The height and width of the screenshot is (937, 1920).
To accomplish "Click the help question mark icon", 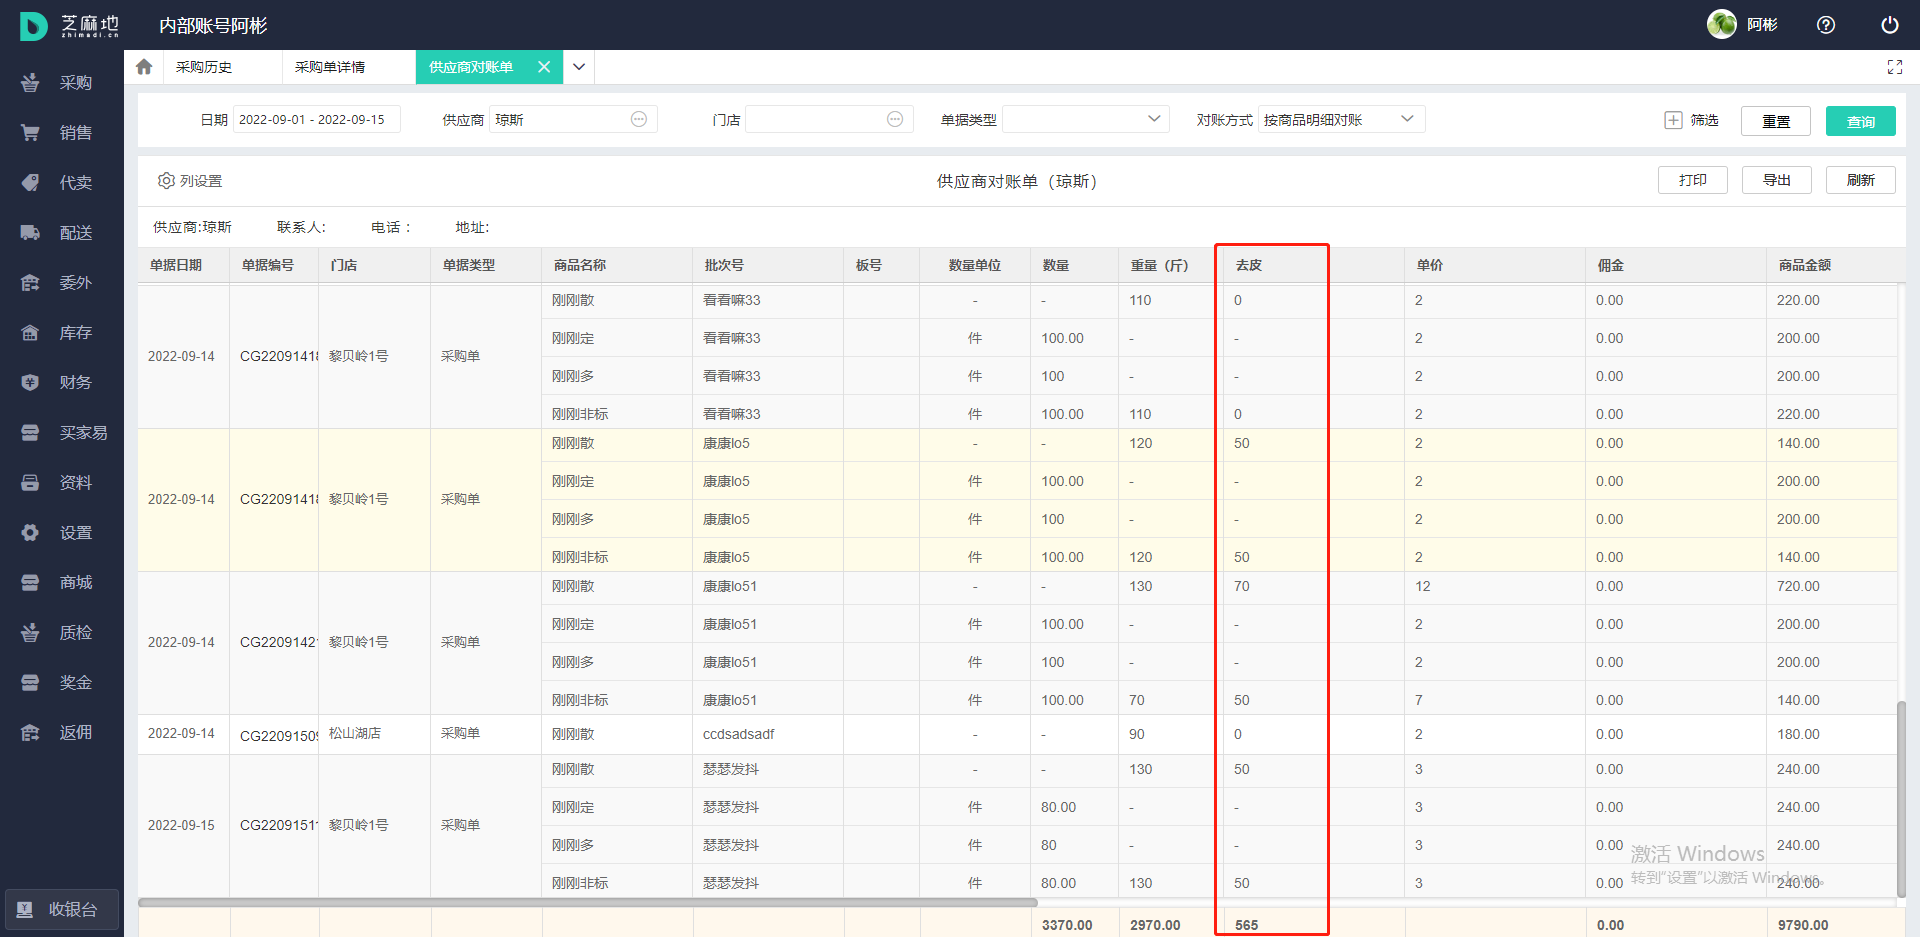I will [1826, 25].
